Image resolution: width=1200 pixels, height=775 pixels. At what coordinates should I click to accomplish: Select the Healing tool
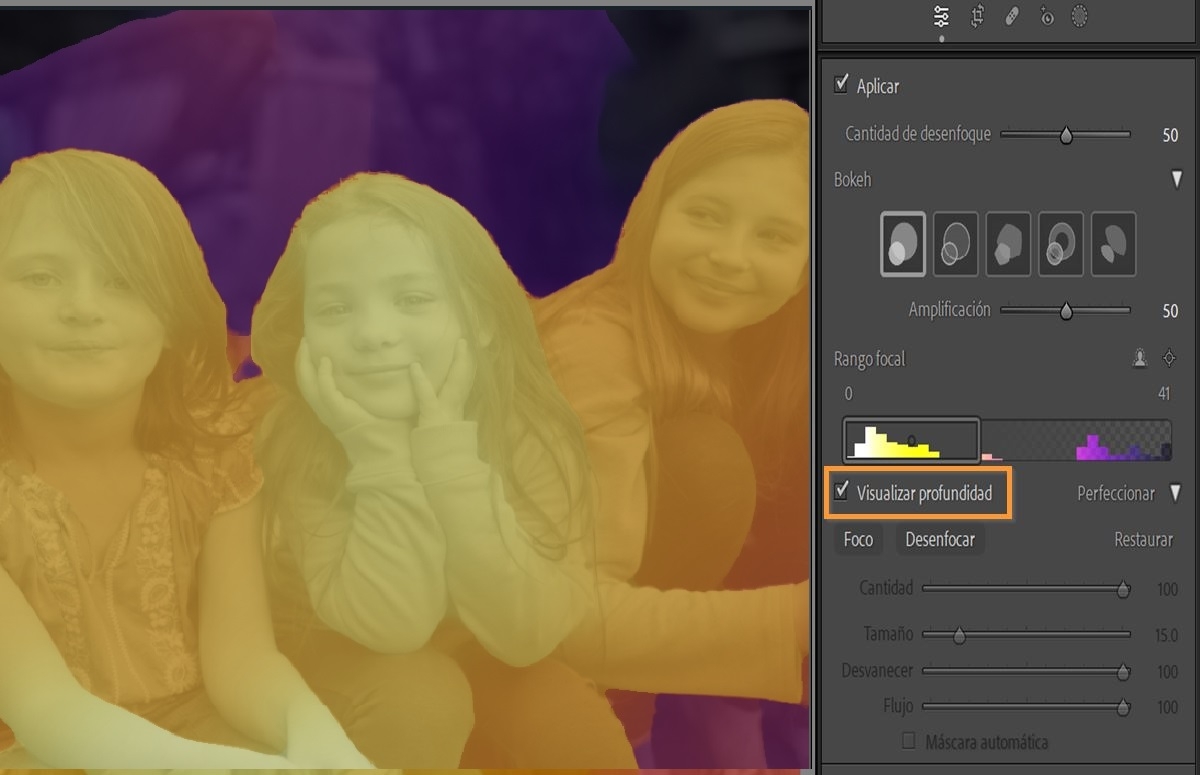pos(1011,16)
